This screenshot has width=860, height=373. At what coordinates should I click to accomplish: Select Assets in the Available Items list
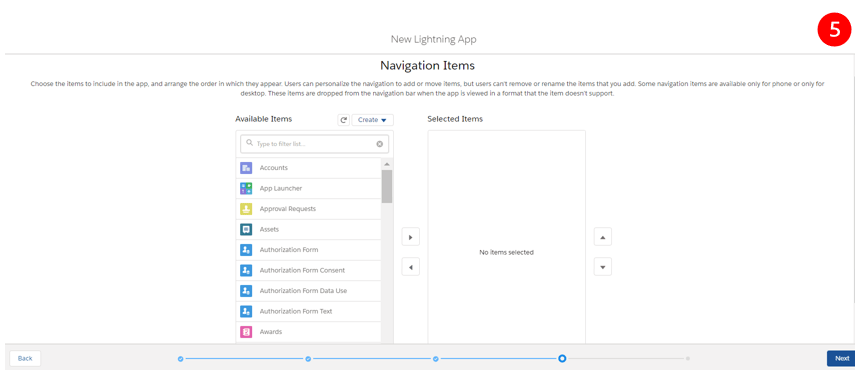(309, 229)
